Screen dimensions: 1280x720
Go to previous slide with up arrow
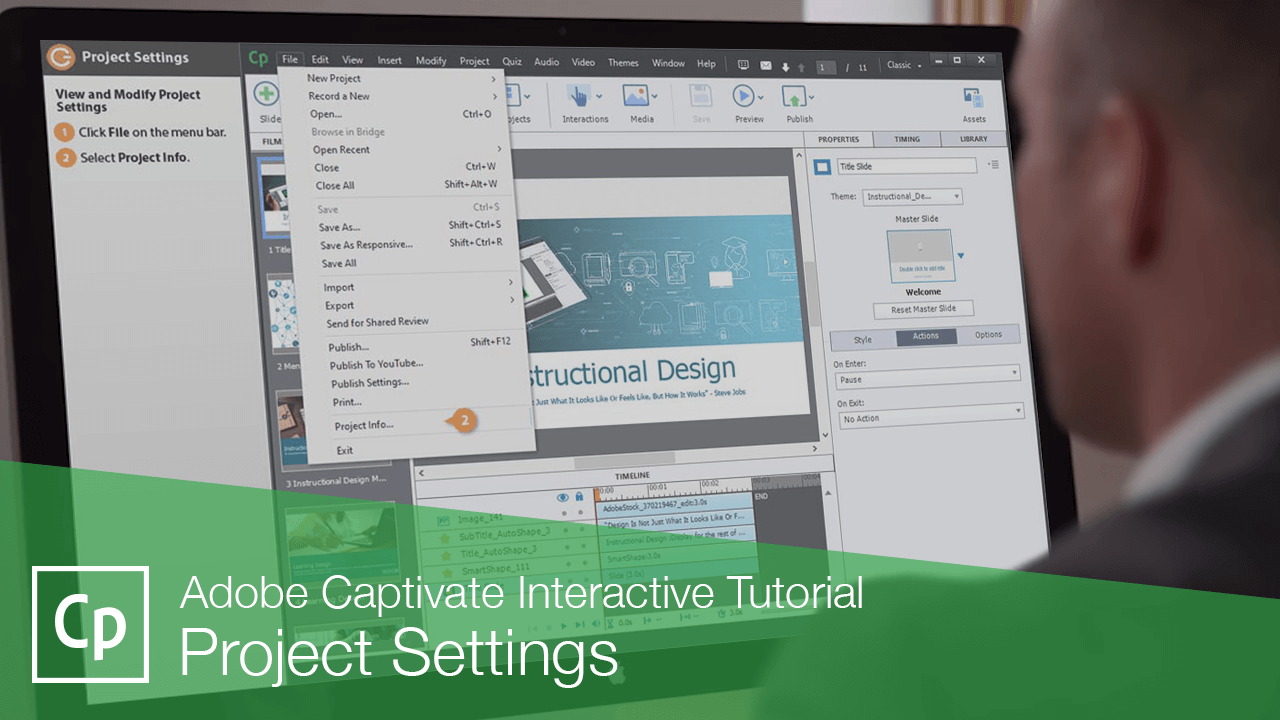[x=800, y=67]
